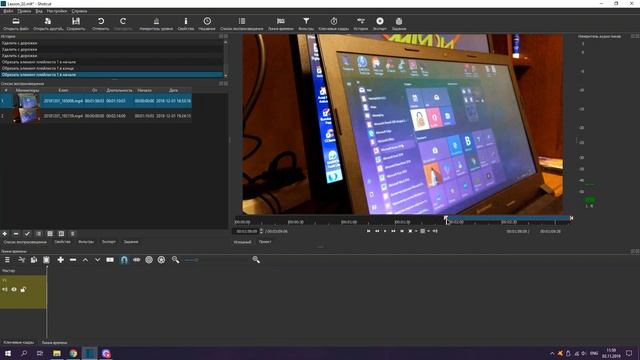640x360 pixels.
Task: Skip to the start of the player
Action: point(369,231)
